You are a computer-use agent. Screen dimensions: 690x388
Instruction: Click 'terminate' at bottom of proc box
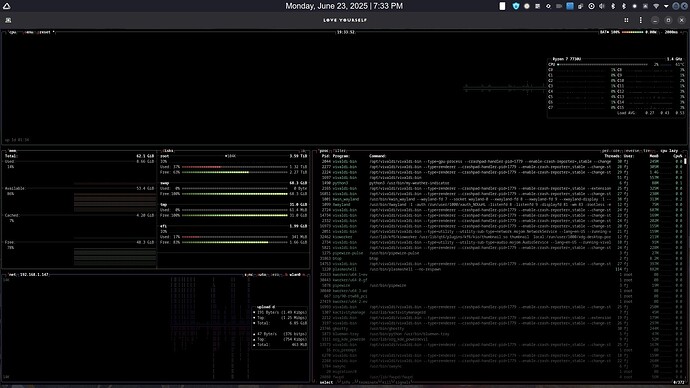368,382
